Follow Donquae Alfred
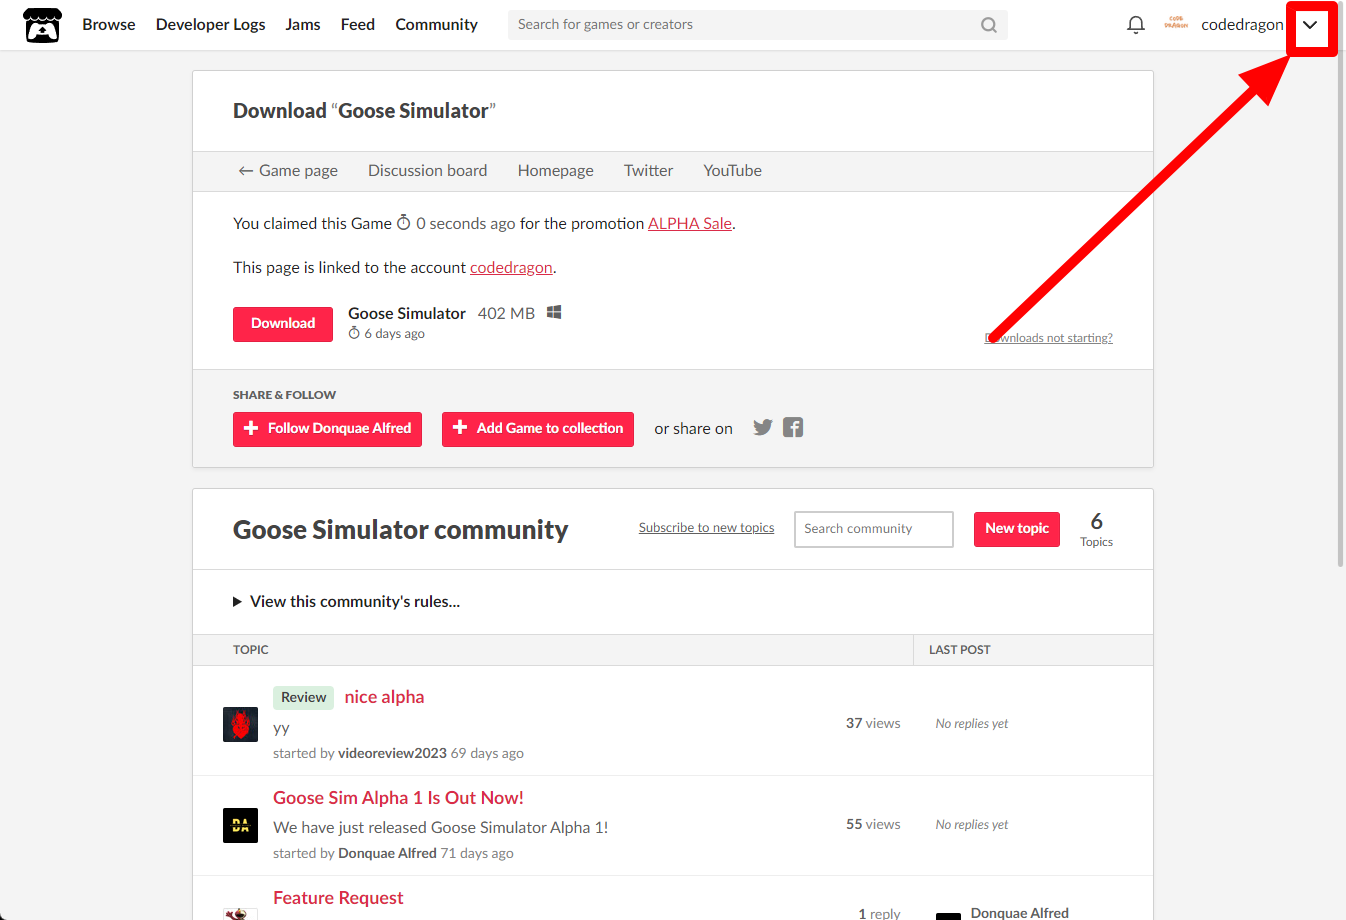This screenshot has height=920, width=1346. point(327,429)
